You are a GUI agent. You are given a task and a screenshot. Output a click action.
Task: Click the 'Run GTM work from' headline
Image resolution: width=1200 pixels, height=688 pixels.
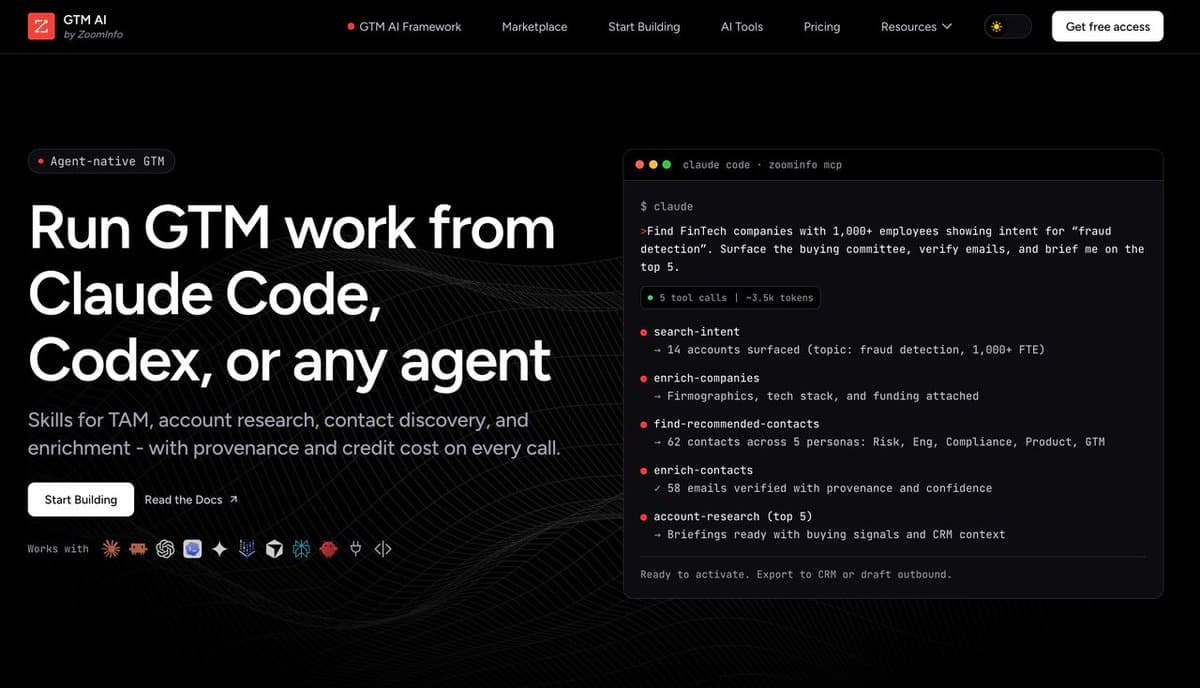pos(292,229)
